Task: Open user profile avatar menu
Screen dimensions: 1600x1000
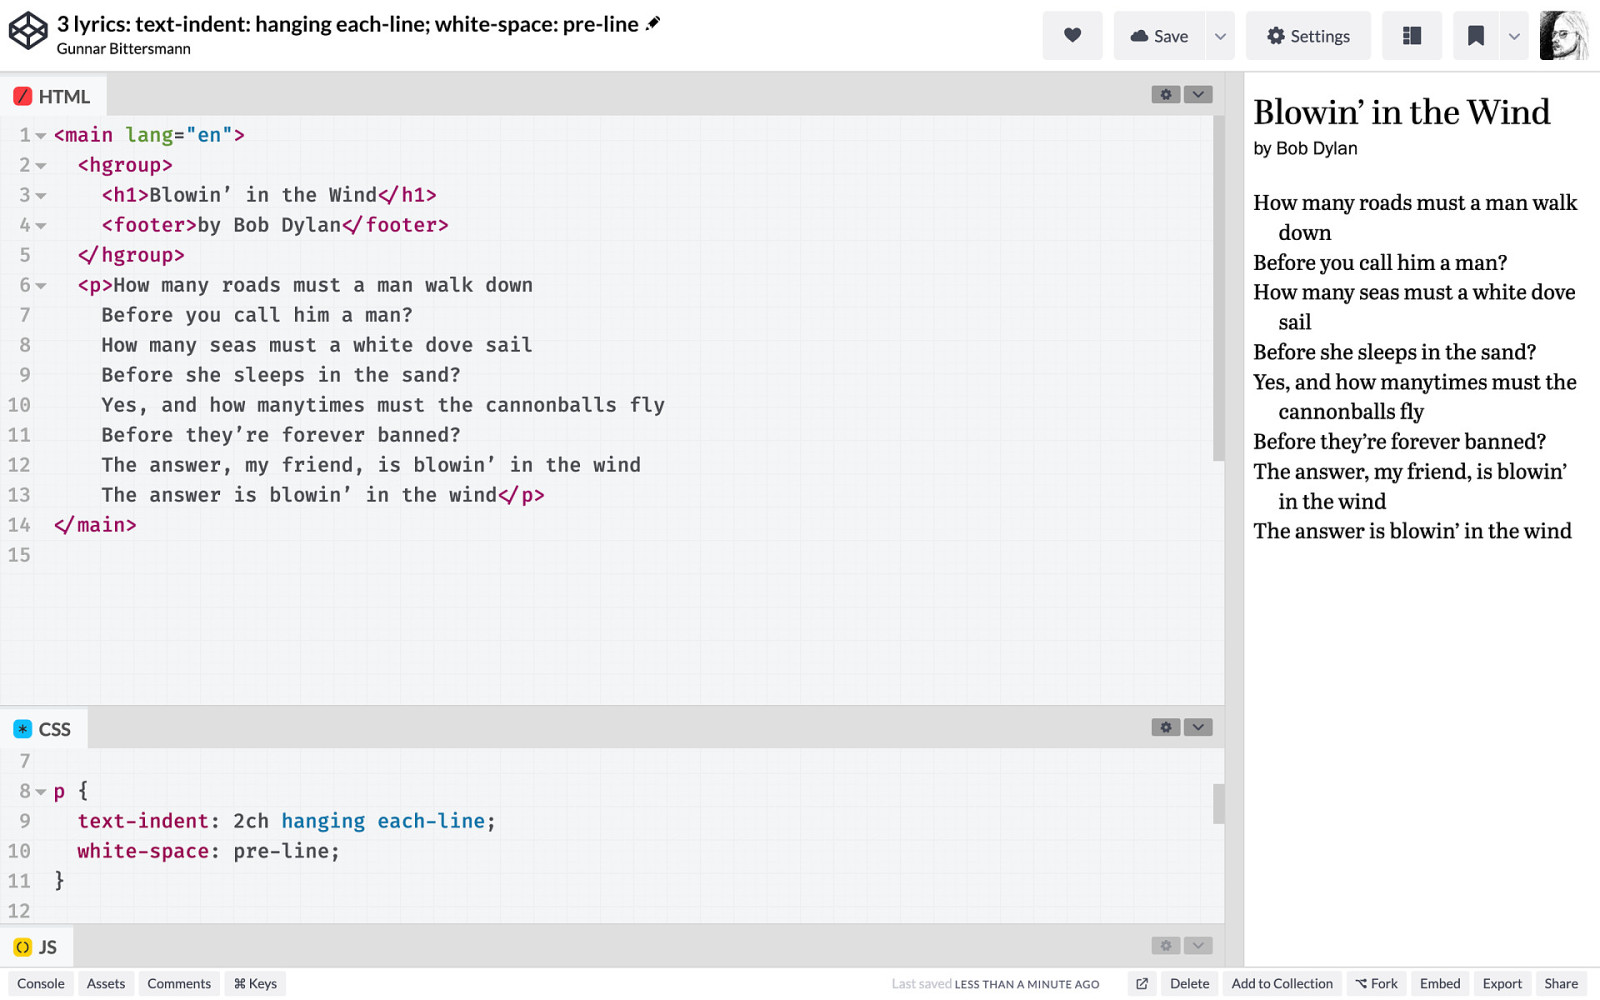Action: 1564,36
